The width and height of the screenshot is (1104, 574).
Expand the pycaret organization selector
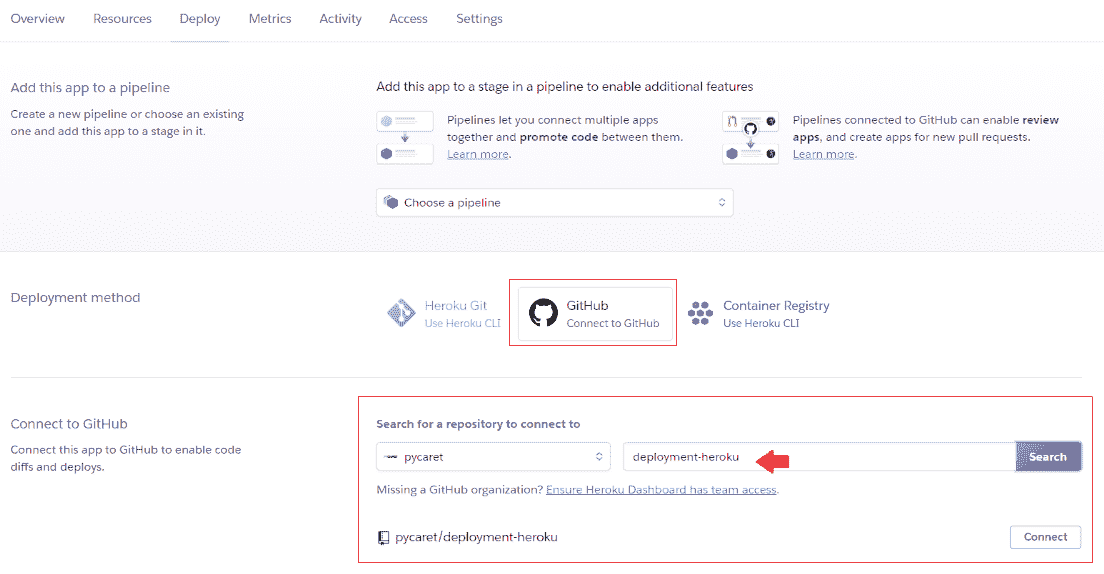[493, 457]
